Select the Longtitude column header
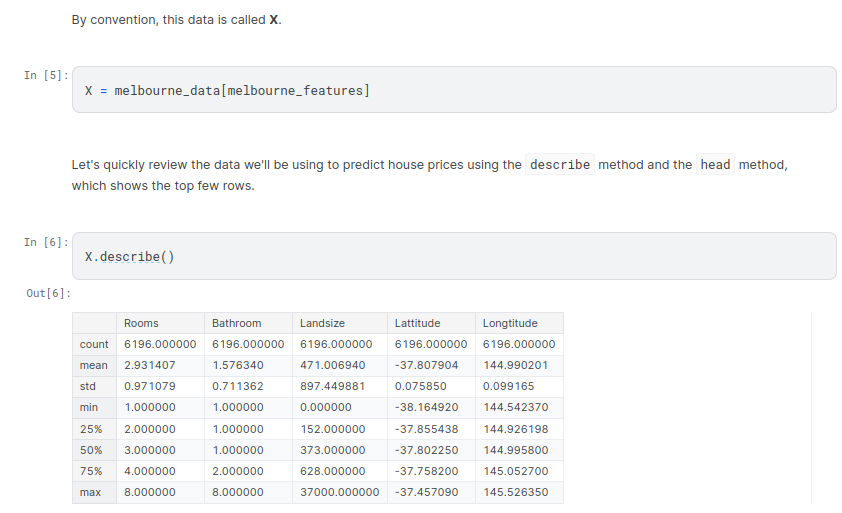Screen dimensions: 842x513 point(510,323)
